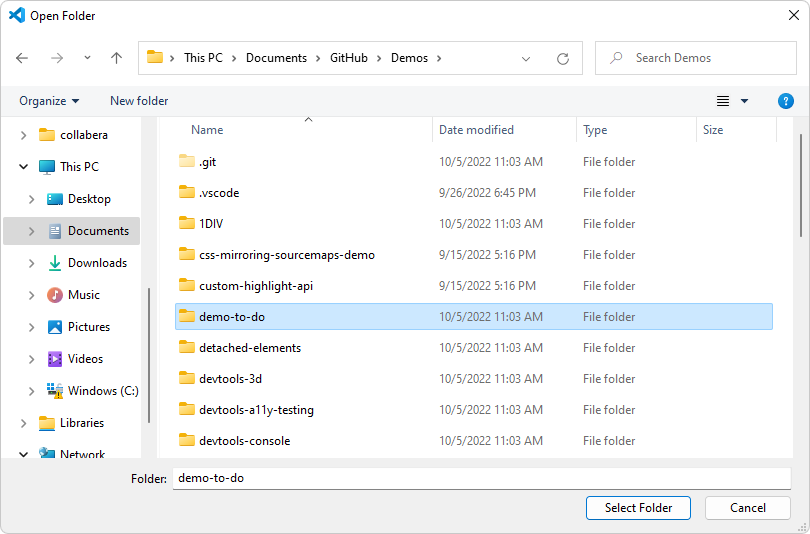Open recent locations dropdown chevron
The image size is (810, 534).
[x=87, y=58]
